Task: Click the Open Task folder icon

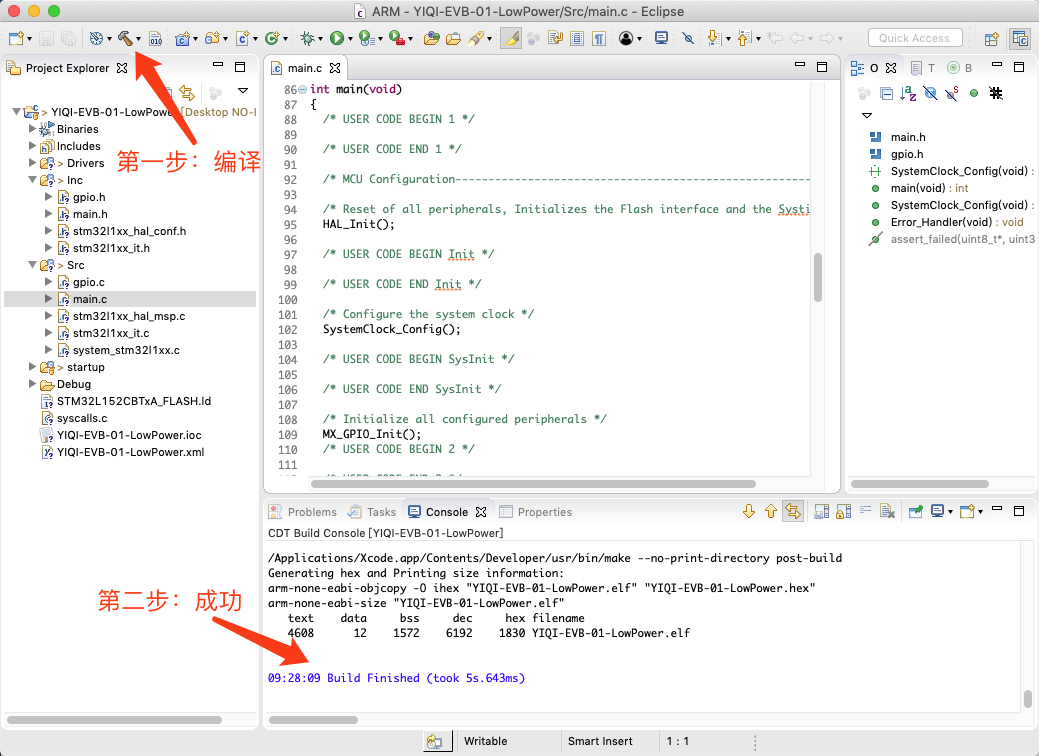Action: pos(453,38)
